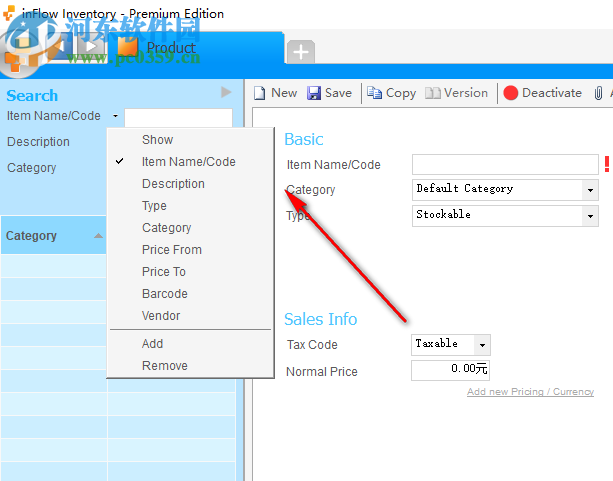Open Add new Pricing / Currency link
The height and width of the screenshot is (481, 613).
pyautogui.click(x=531, y=392)
